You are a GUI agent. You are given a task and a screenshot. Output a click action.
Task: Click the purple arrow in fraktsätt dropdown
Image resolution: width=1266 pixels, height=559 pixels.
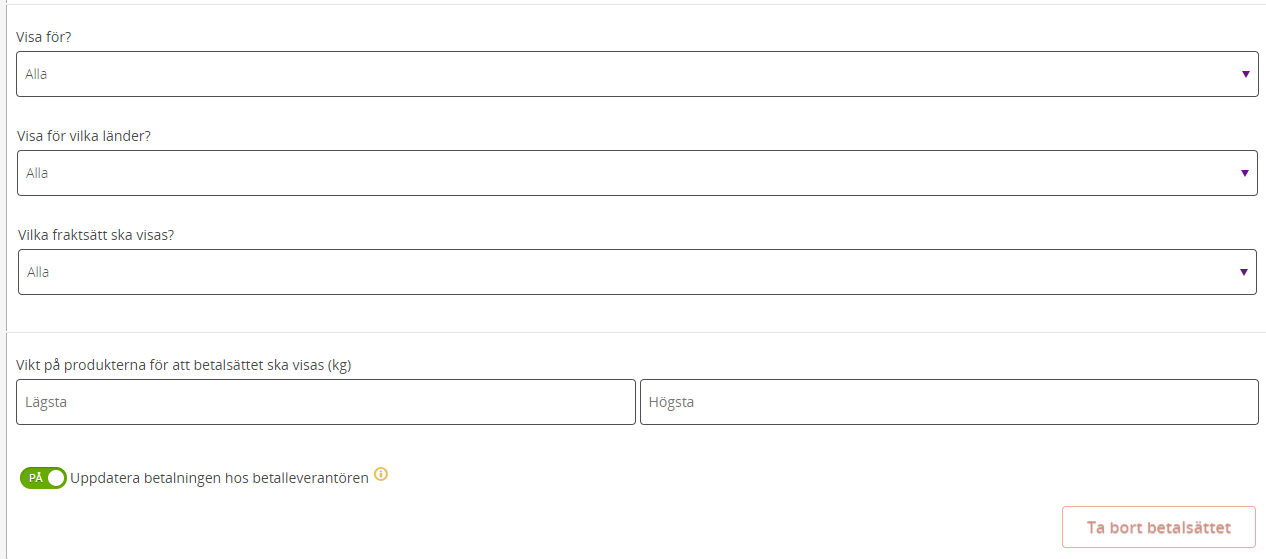(x=1244, y=272)
